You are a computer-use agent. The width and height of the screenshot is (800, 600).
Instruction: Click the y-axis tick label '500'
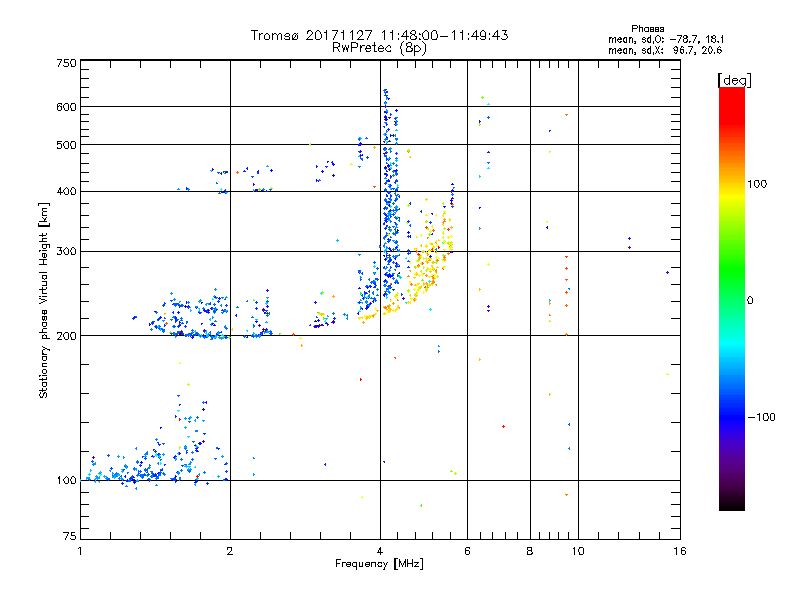click(66, 145)
